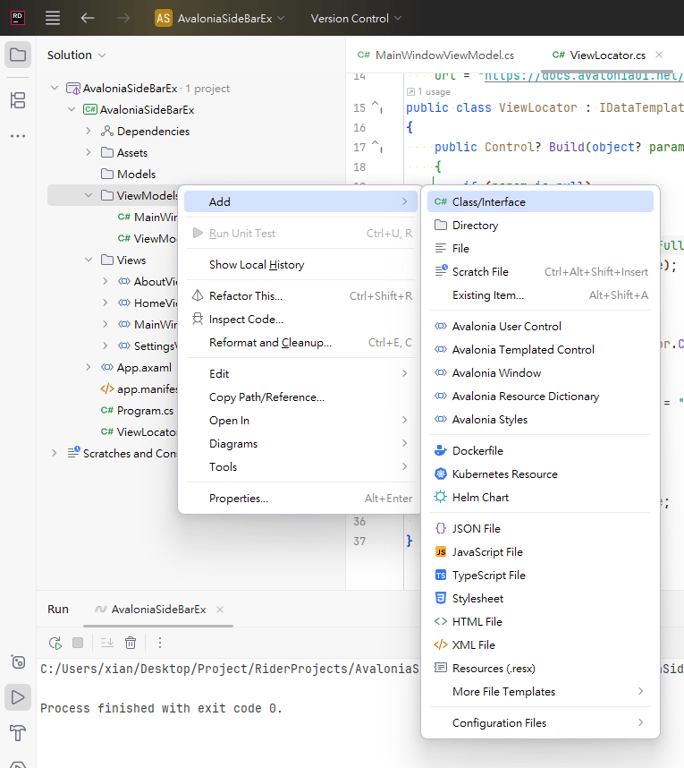684x768 pixels.
Task: Close the AvaloniaSideBarEx run tab
Action: tap(220, 609)
